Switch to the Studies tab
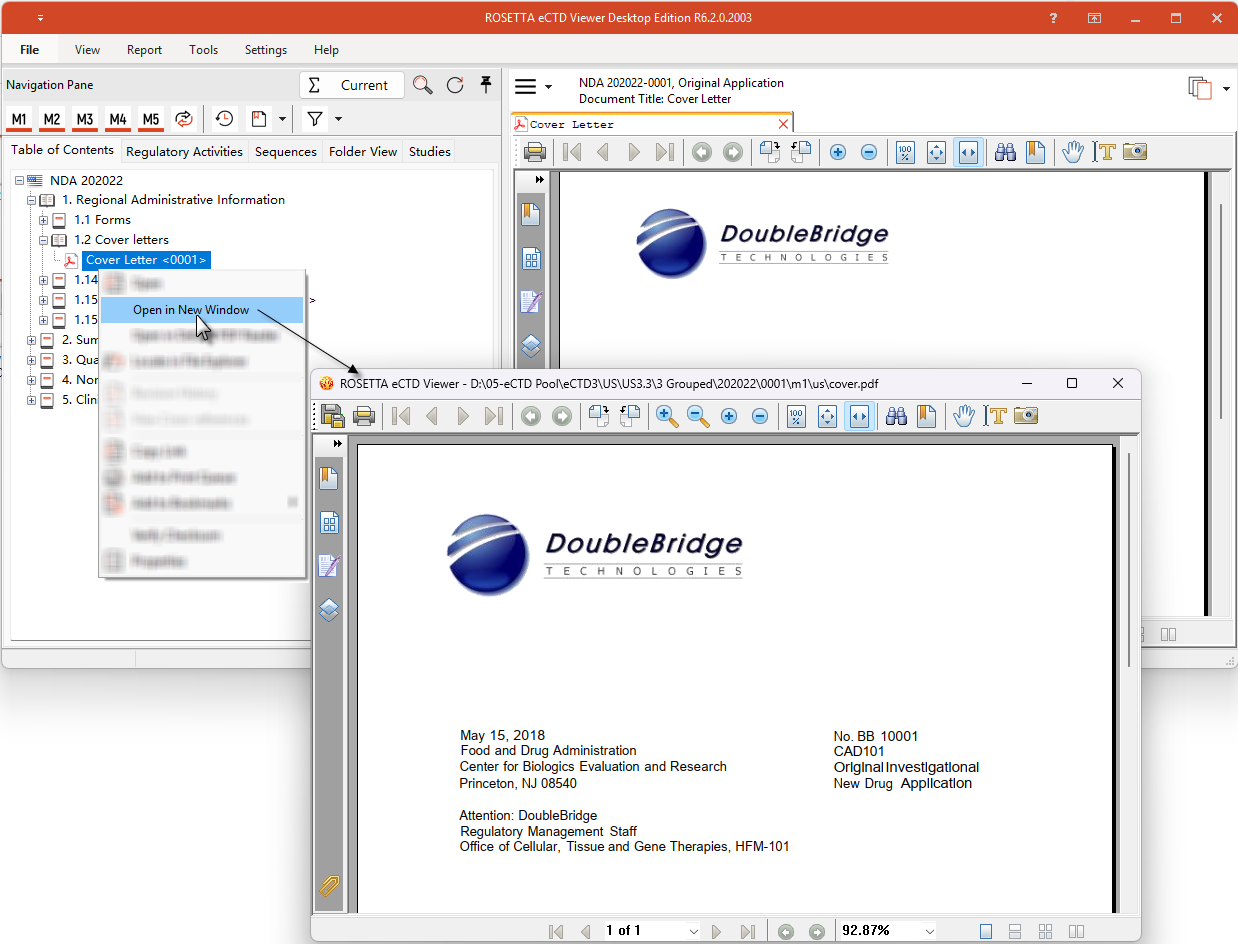The height and width of the screenshot is (944, 1238). click(430, 152)
